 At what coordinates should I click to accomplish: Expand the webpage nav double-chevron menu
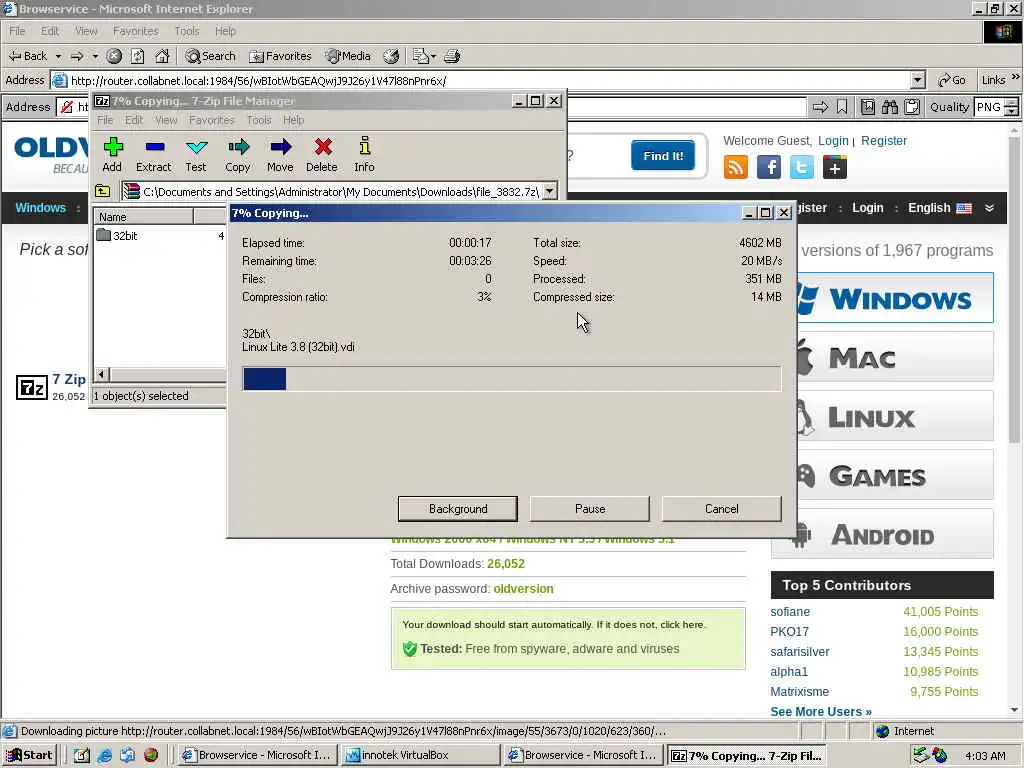point(989,208)
